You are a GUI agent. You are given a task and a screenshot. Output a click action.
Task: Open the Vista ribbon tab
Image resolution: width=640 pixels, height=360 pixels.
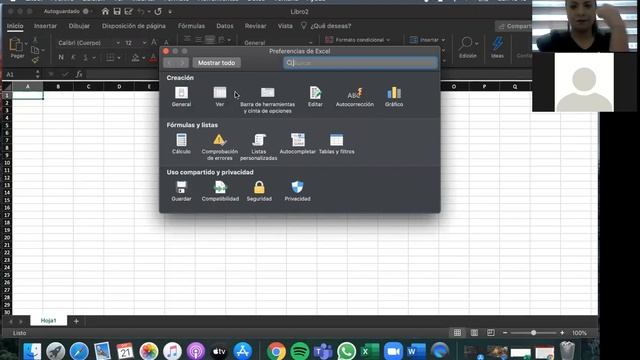point(285,26)
